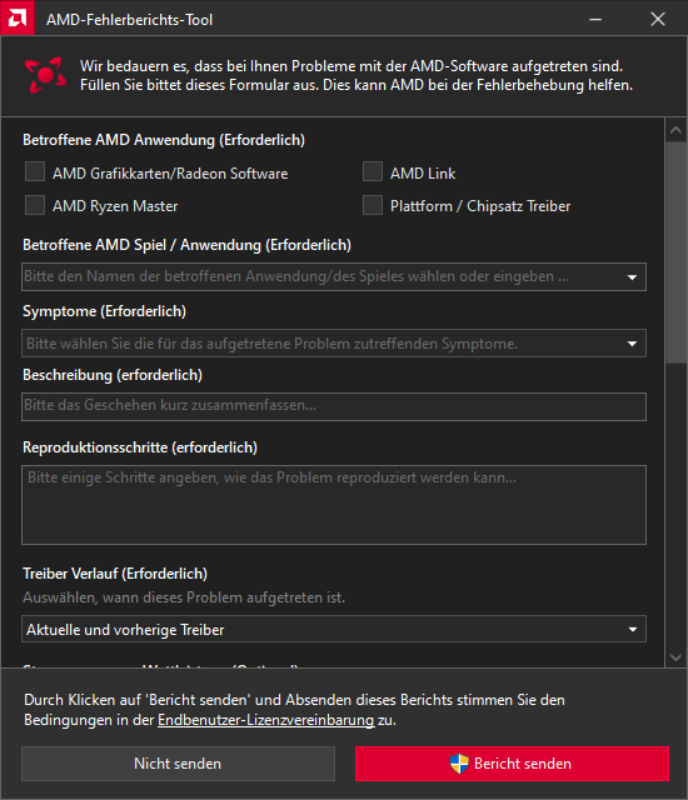Click the 'Beschreibung (erforderlich)' label
Image resolution: width=688 pixels, height=800 pixels.
(x=112, y=375)
